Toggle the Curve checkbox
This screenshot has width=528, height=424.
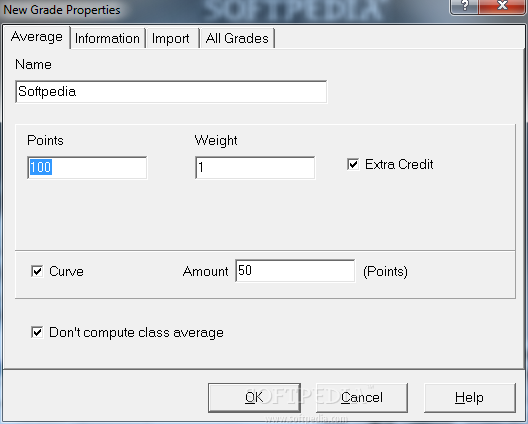coord(37,271)
